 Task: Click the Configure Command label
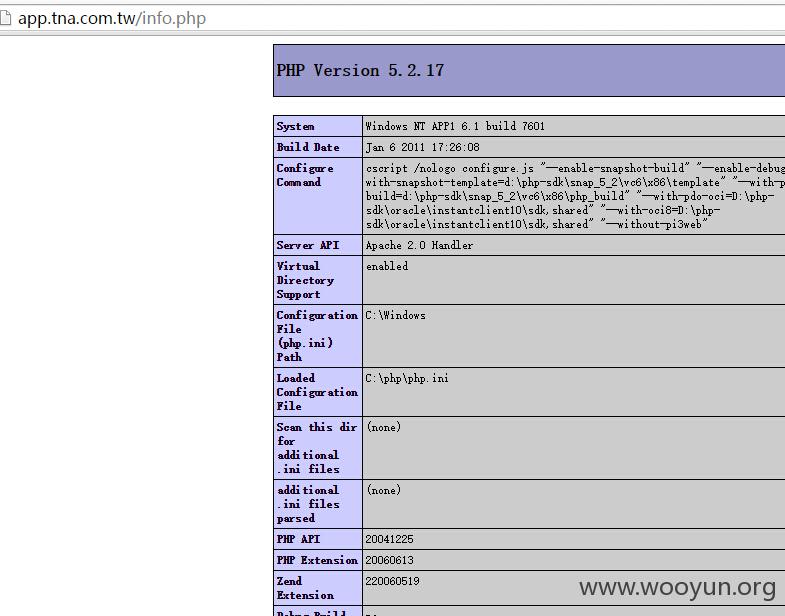pos(305,175)
